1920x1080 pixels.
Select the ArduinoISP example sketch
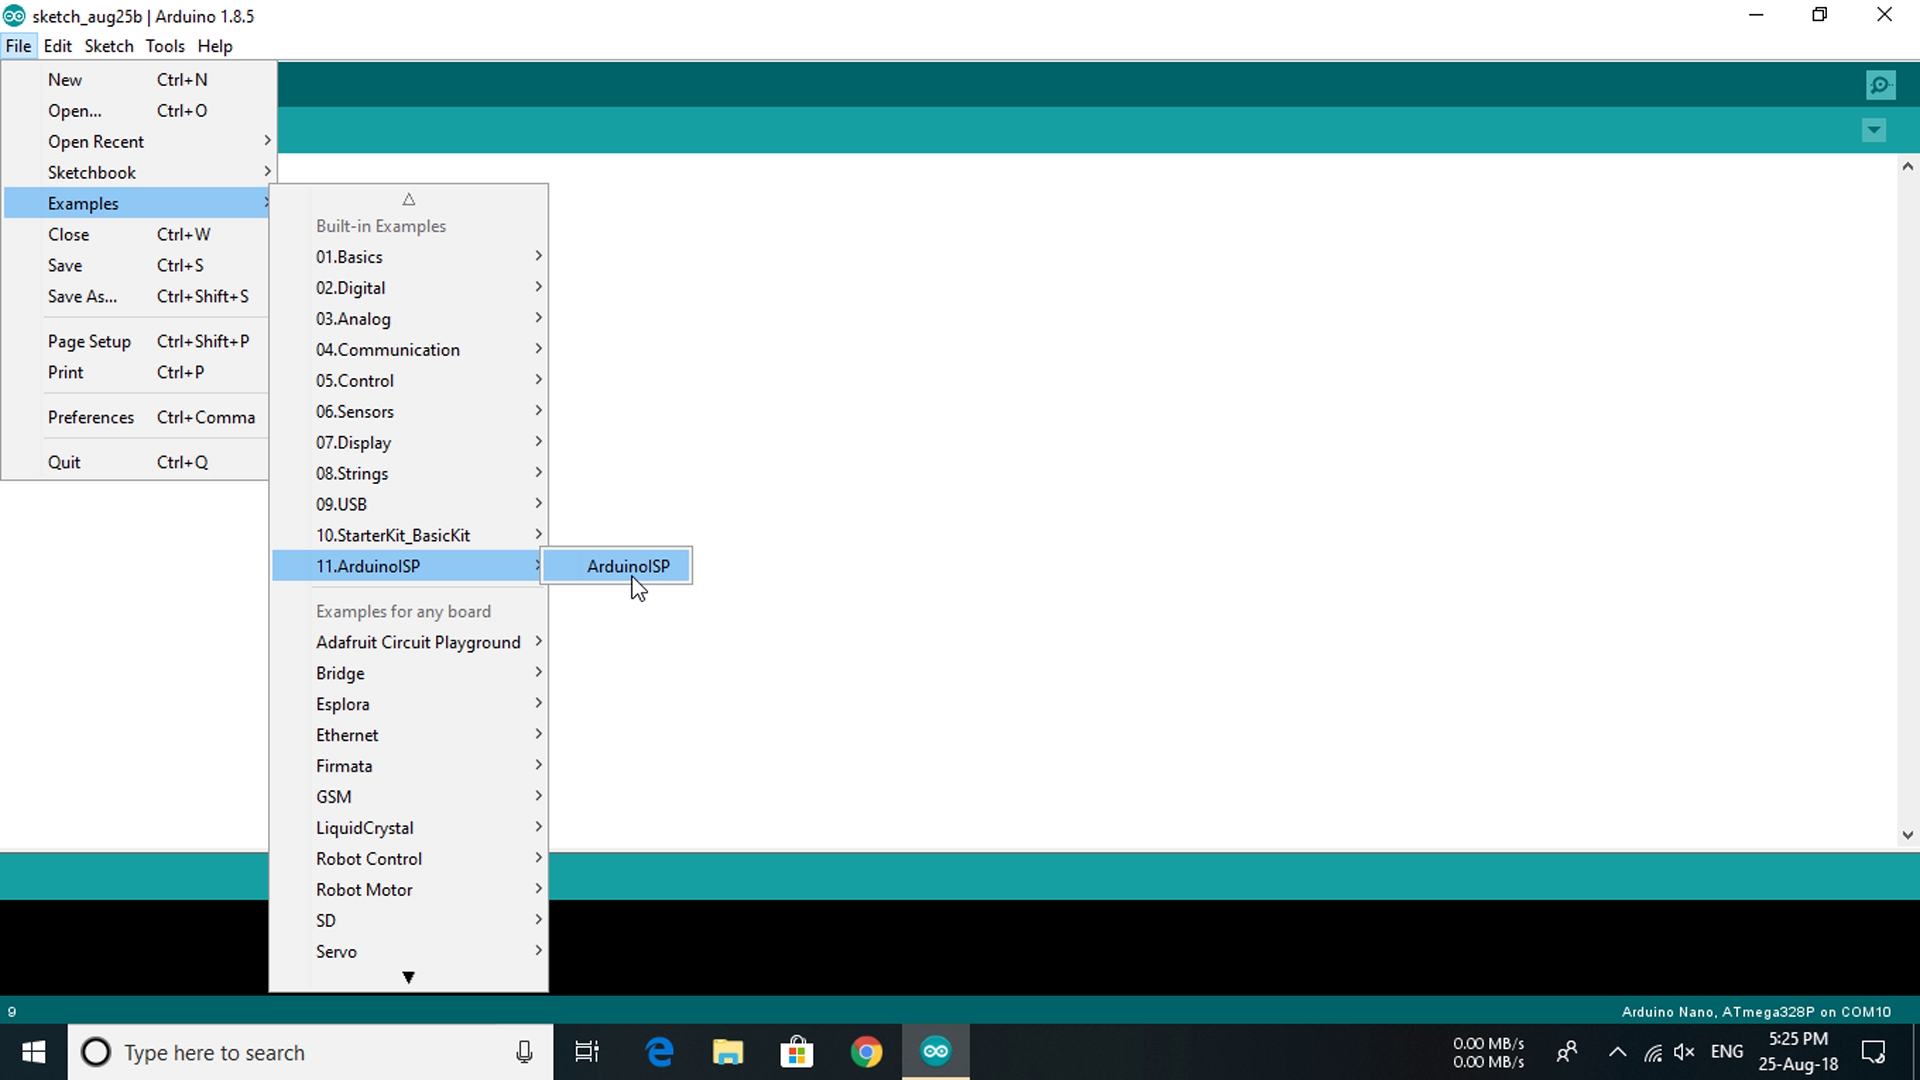628,566
